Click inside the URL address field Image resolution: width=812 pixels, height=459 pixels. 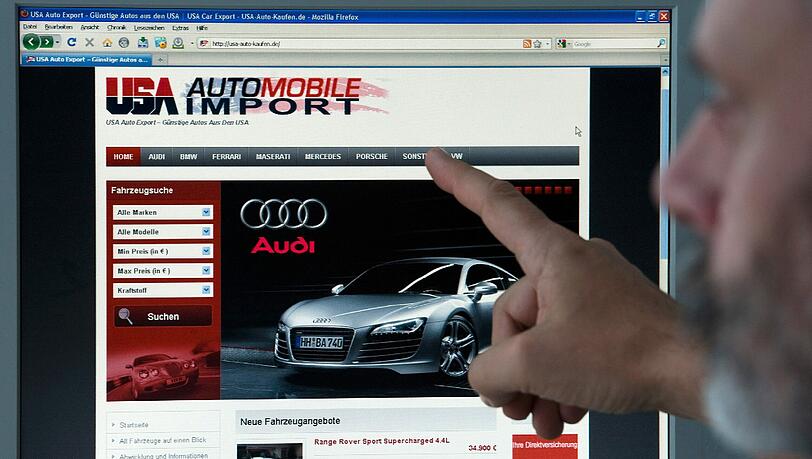coord(362,44)
